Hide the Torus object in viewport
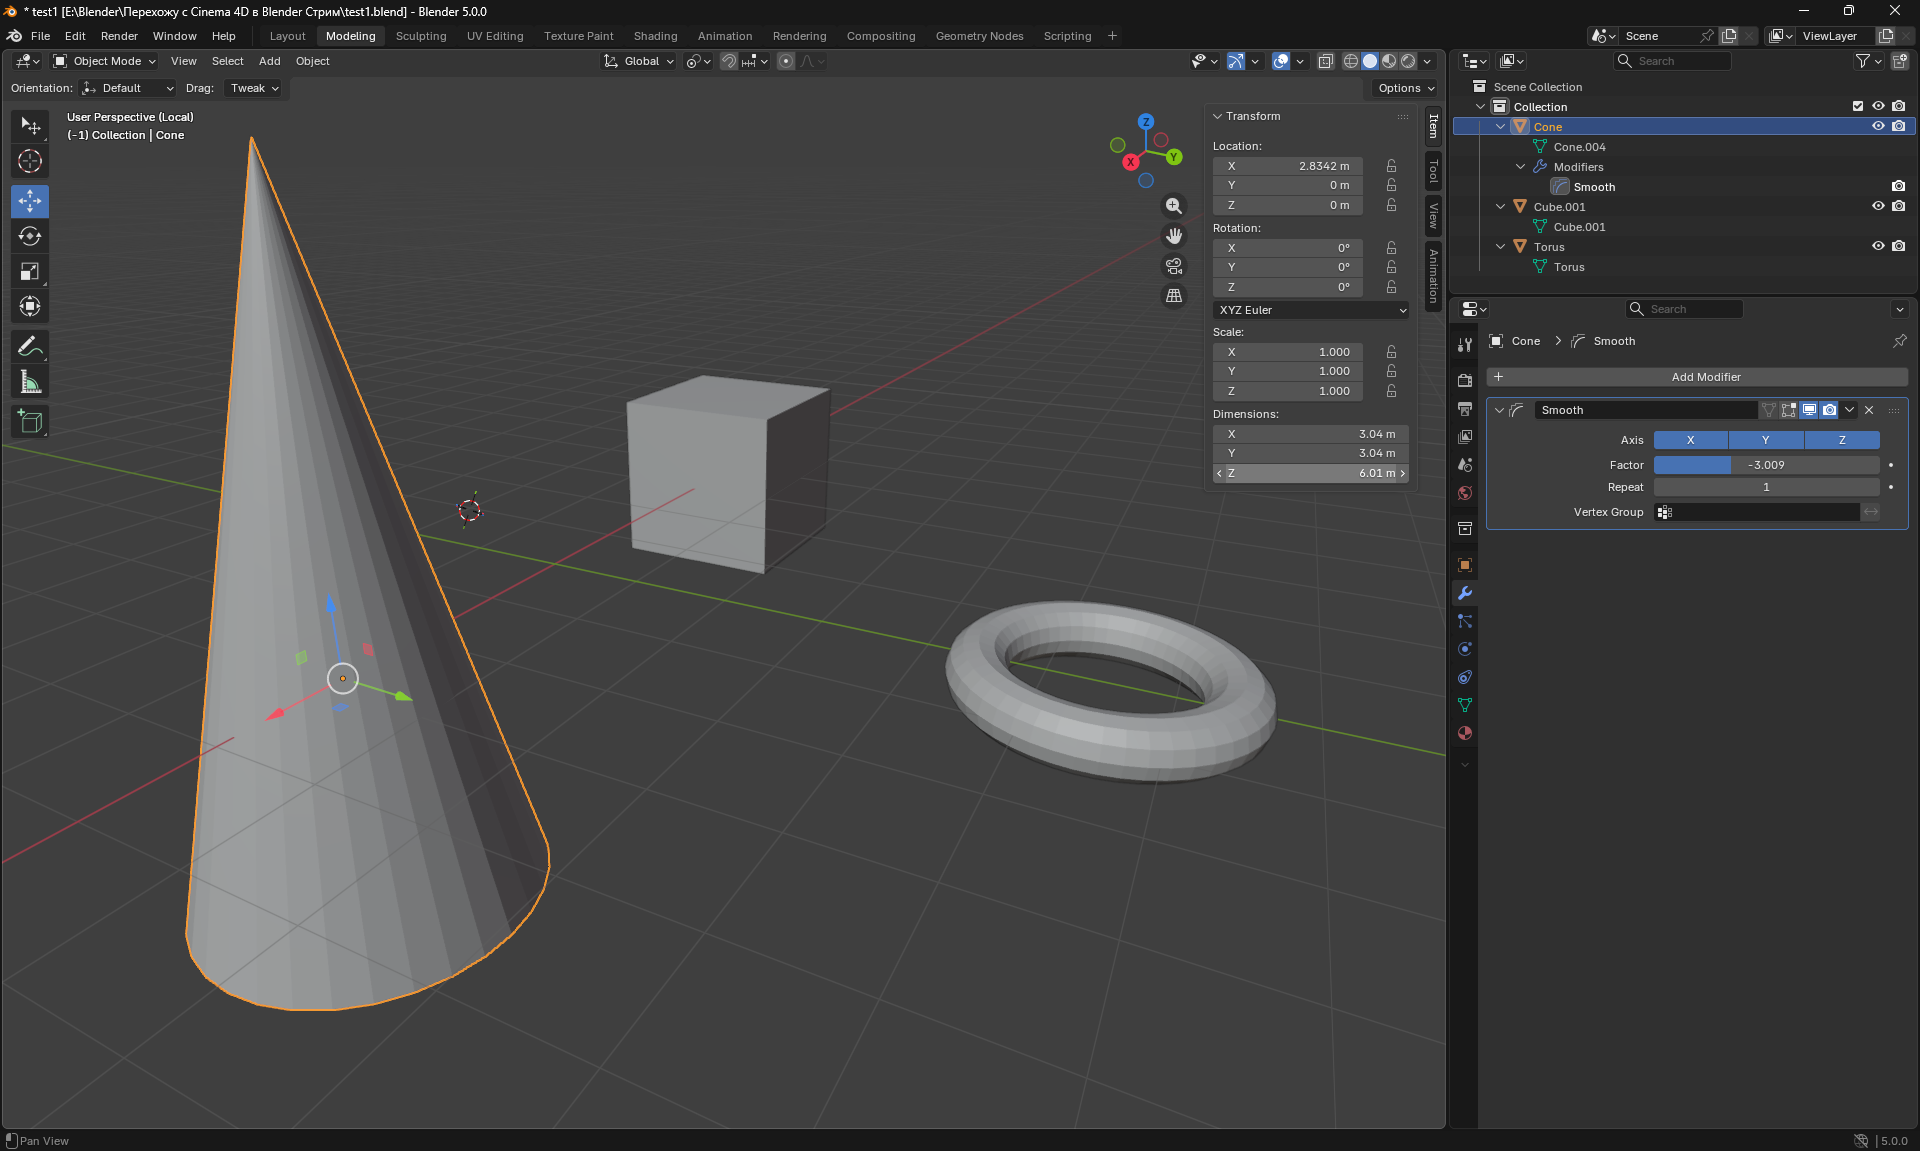The width and height of the screenshot is (1920, 1151). coord(1878,247)
